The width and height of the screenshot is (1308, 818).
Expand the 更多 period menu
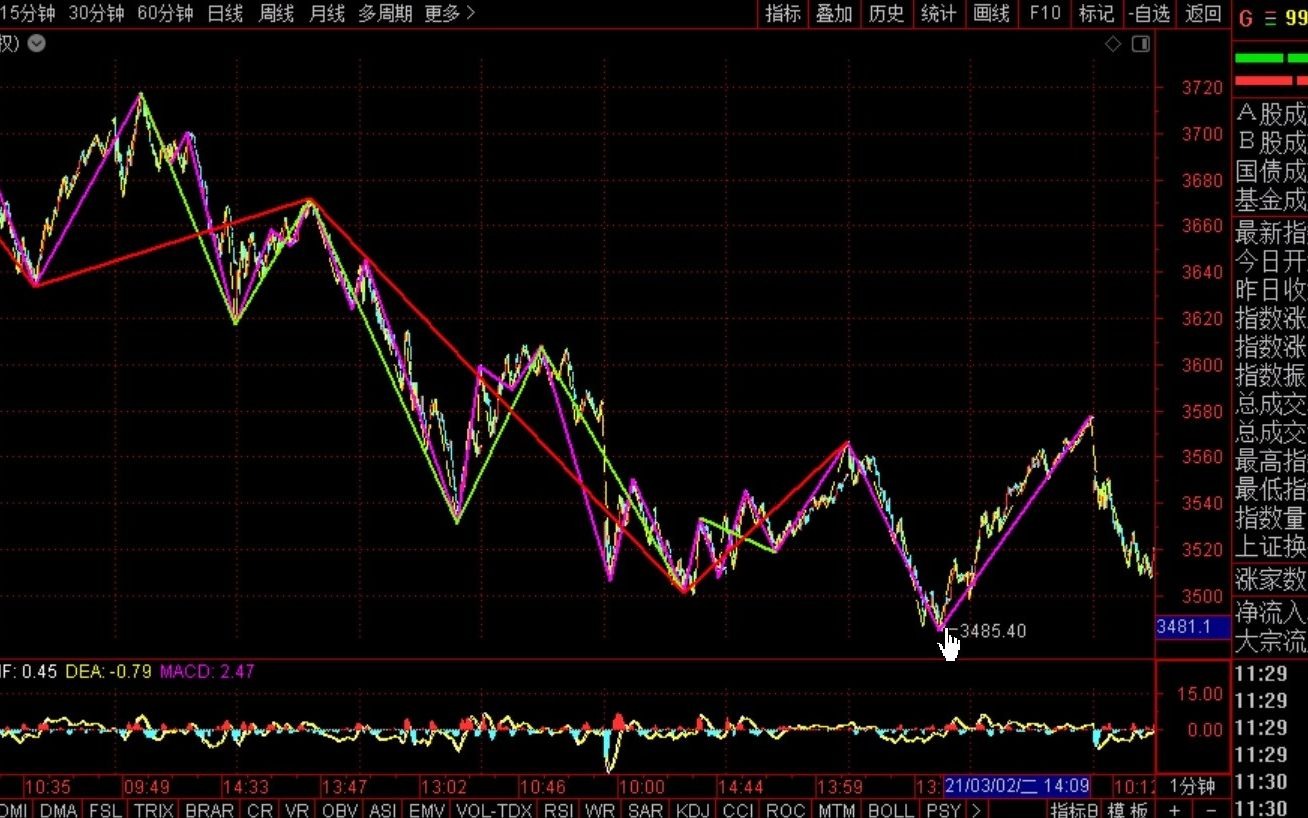pyautogui.click(x=450, y=14)
